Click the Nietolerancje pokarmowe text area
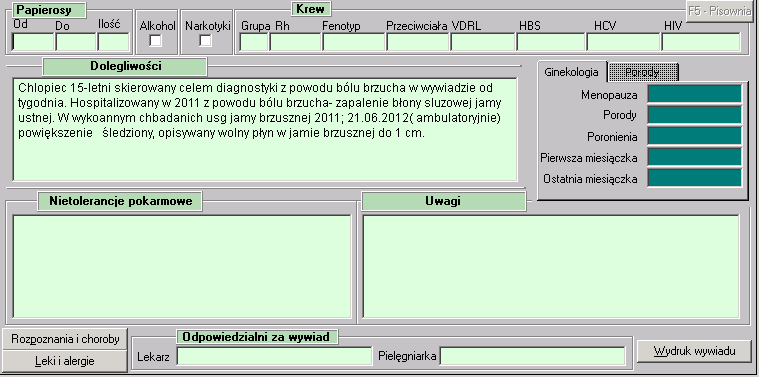 (182, 267)
